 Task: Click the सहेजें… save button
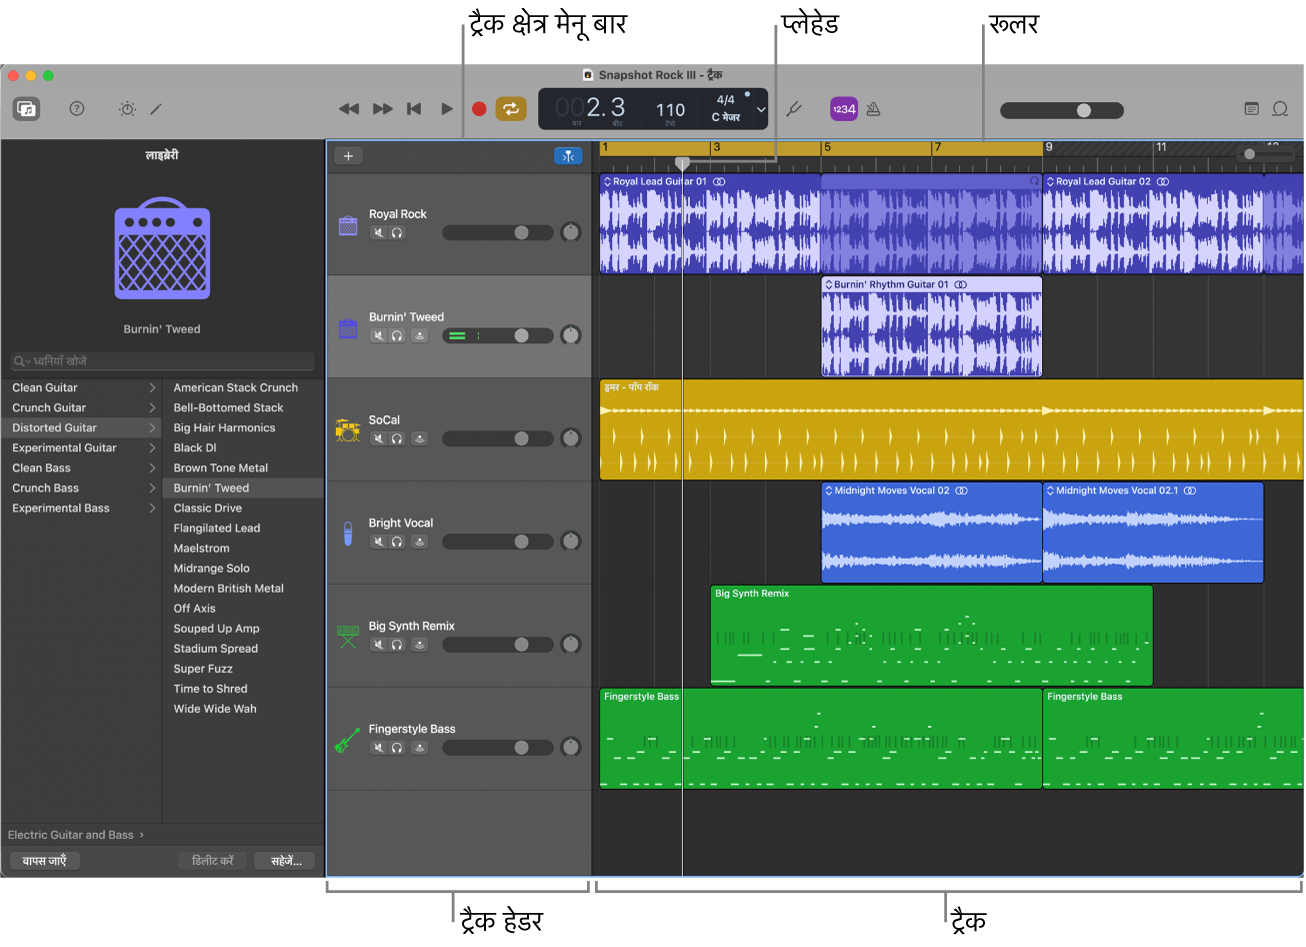286,861
